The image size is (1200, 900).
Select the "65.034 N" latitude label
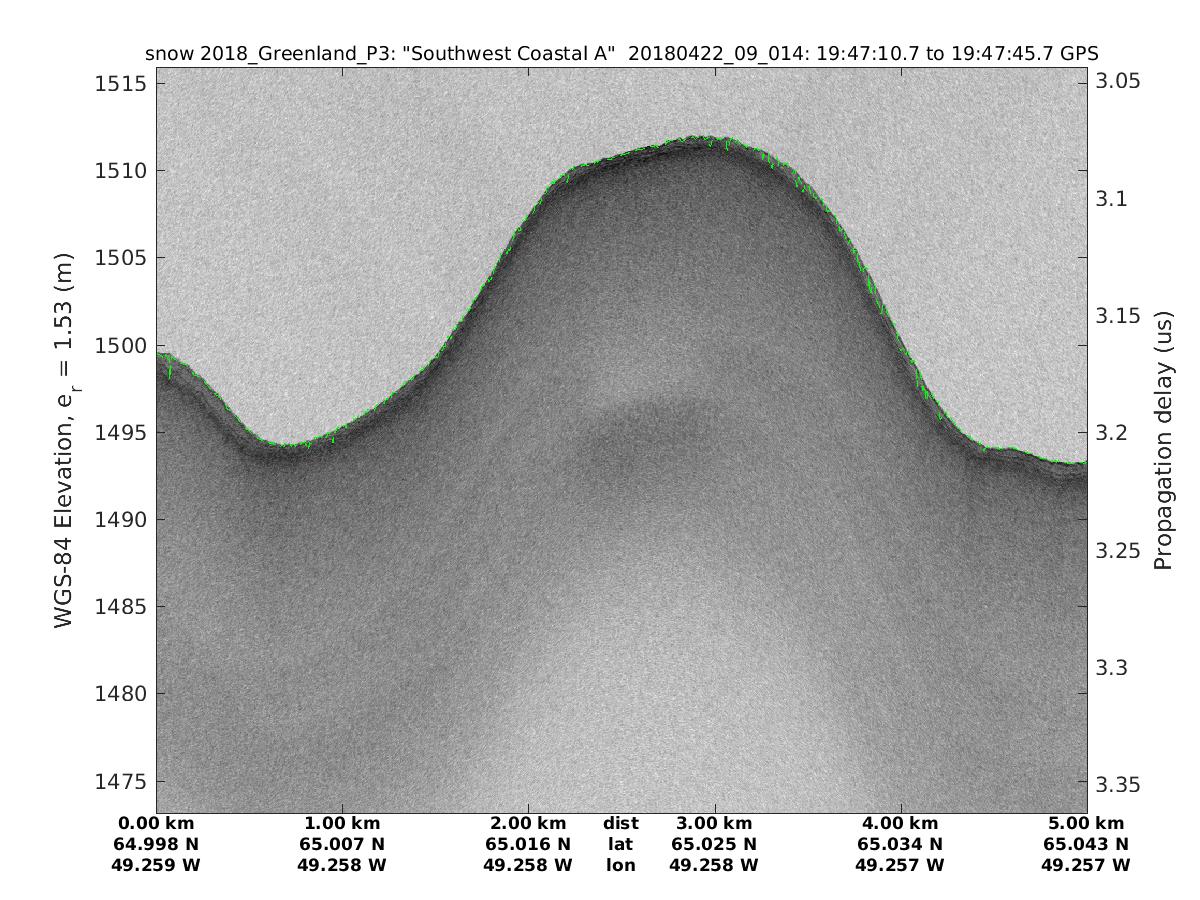pos(900,844)
